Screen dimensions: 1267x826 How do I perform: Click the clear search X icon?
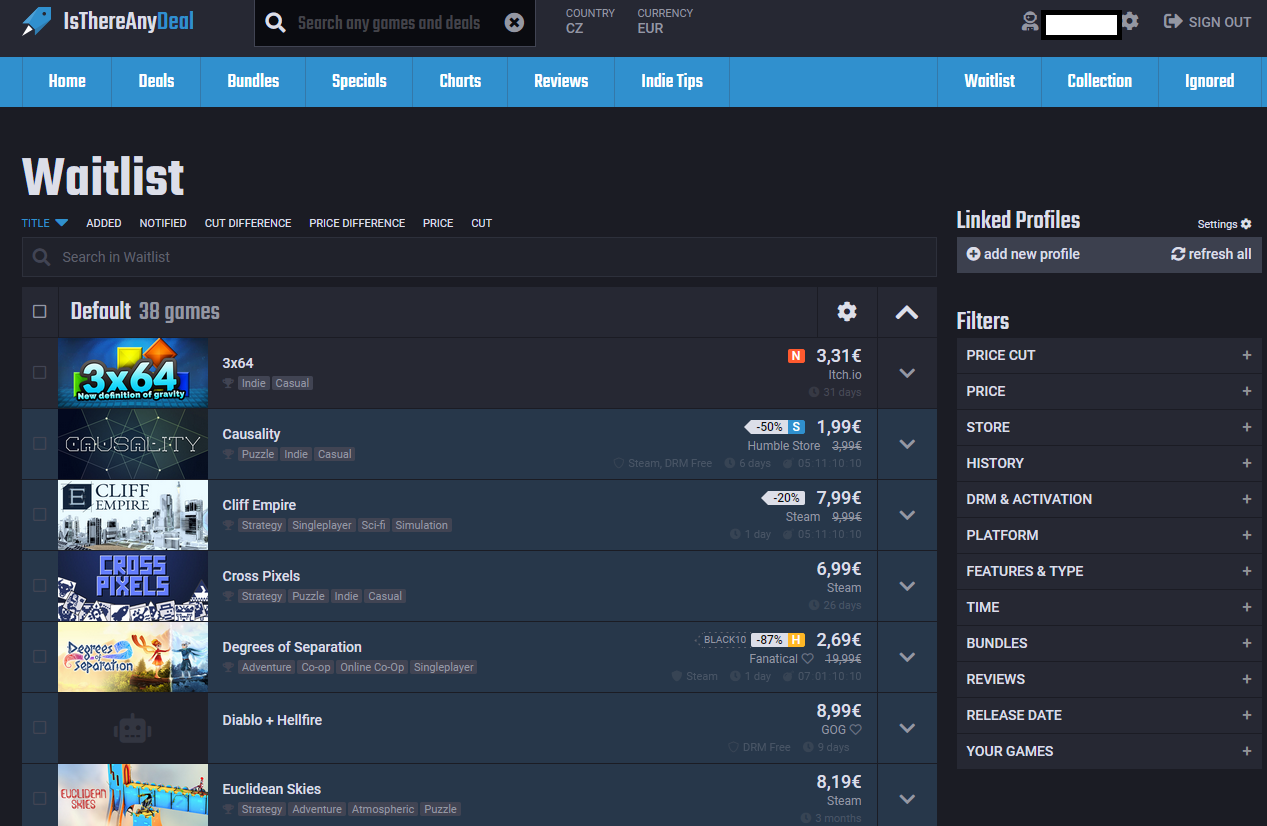click(x=514, y=23)
